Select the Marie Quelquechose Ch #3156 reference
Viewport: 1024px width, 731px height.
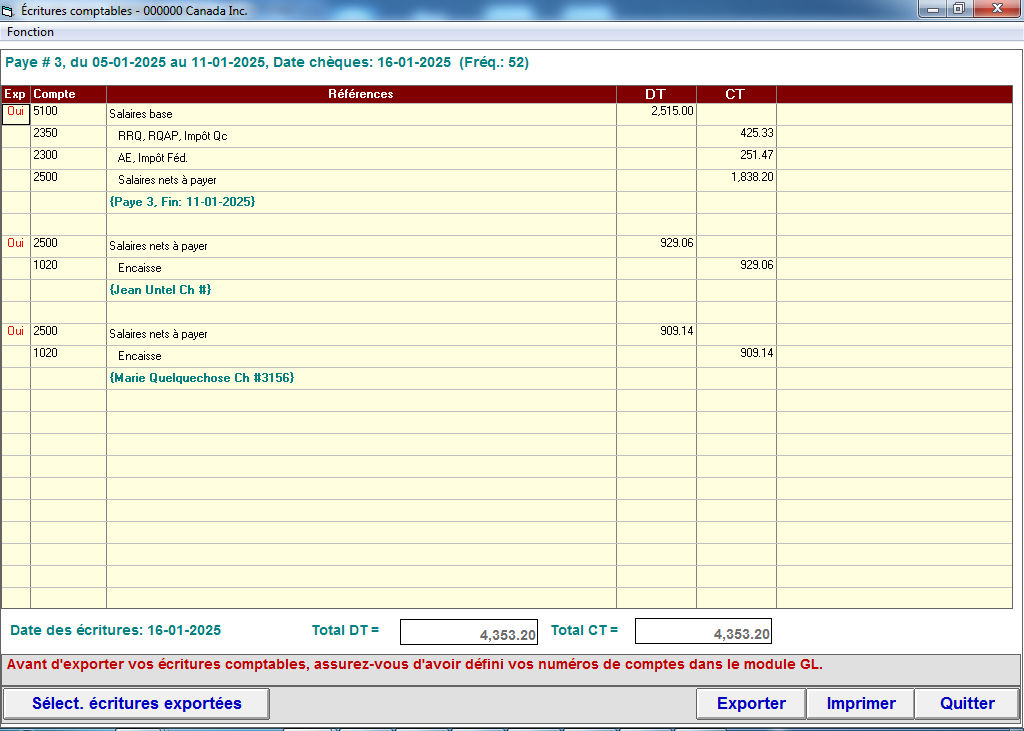[x=202, y=378]
